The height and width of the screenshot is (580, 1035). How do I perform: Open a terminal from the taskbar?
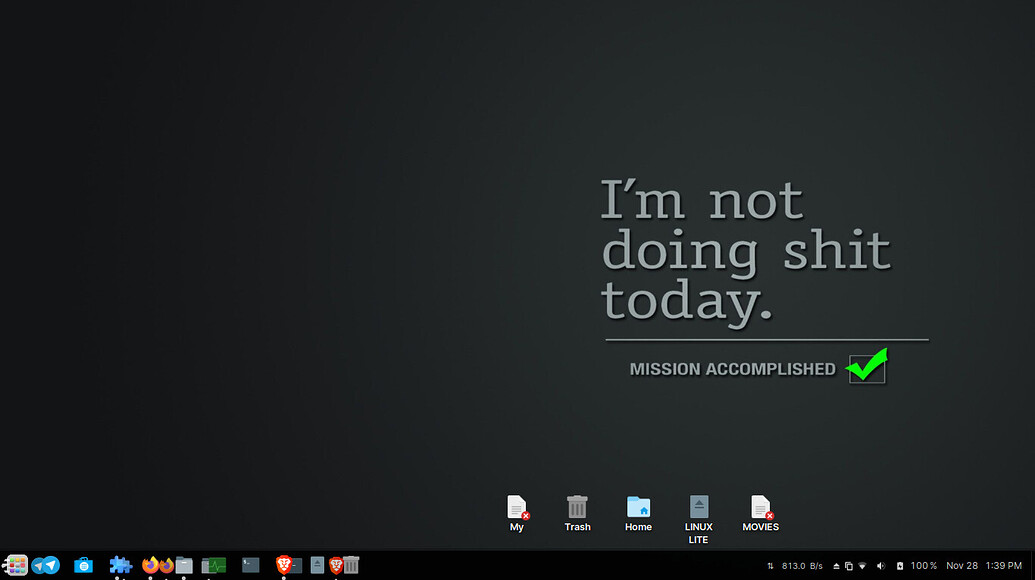coord(251,565)
